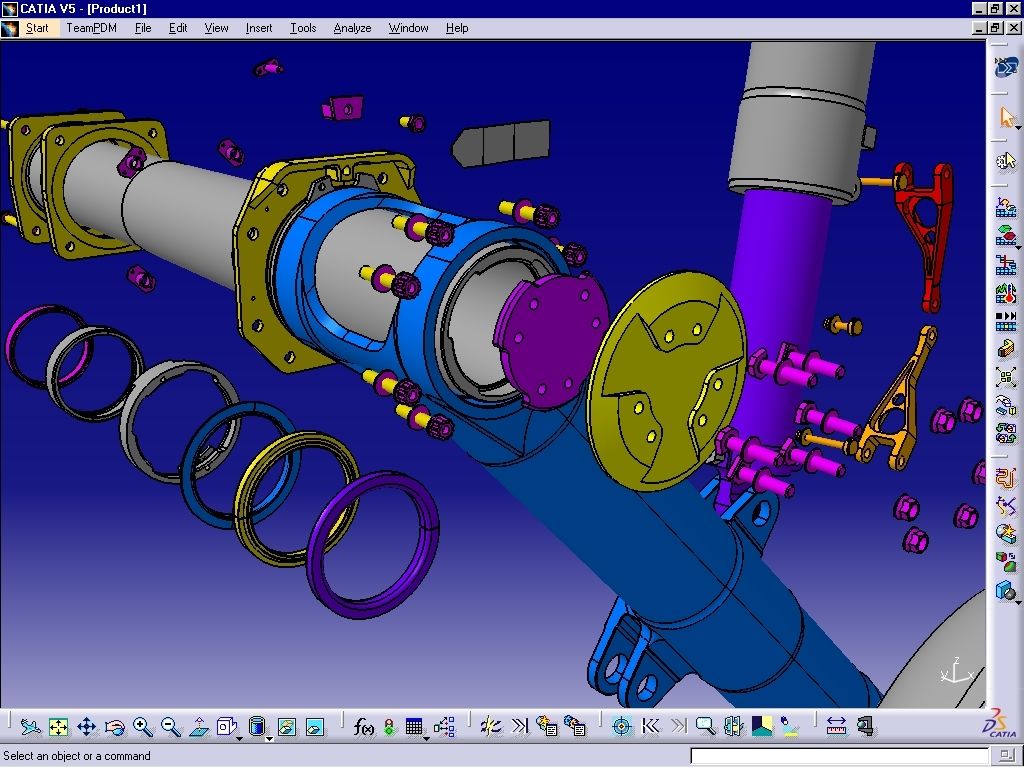The width and height of the screenshot is (1024, 768).
Task: Expand the view mode cylinder dropdown arrow
Action: 268,738
